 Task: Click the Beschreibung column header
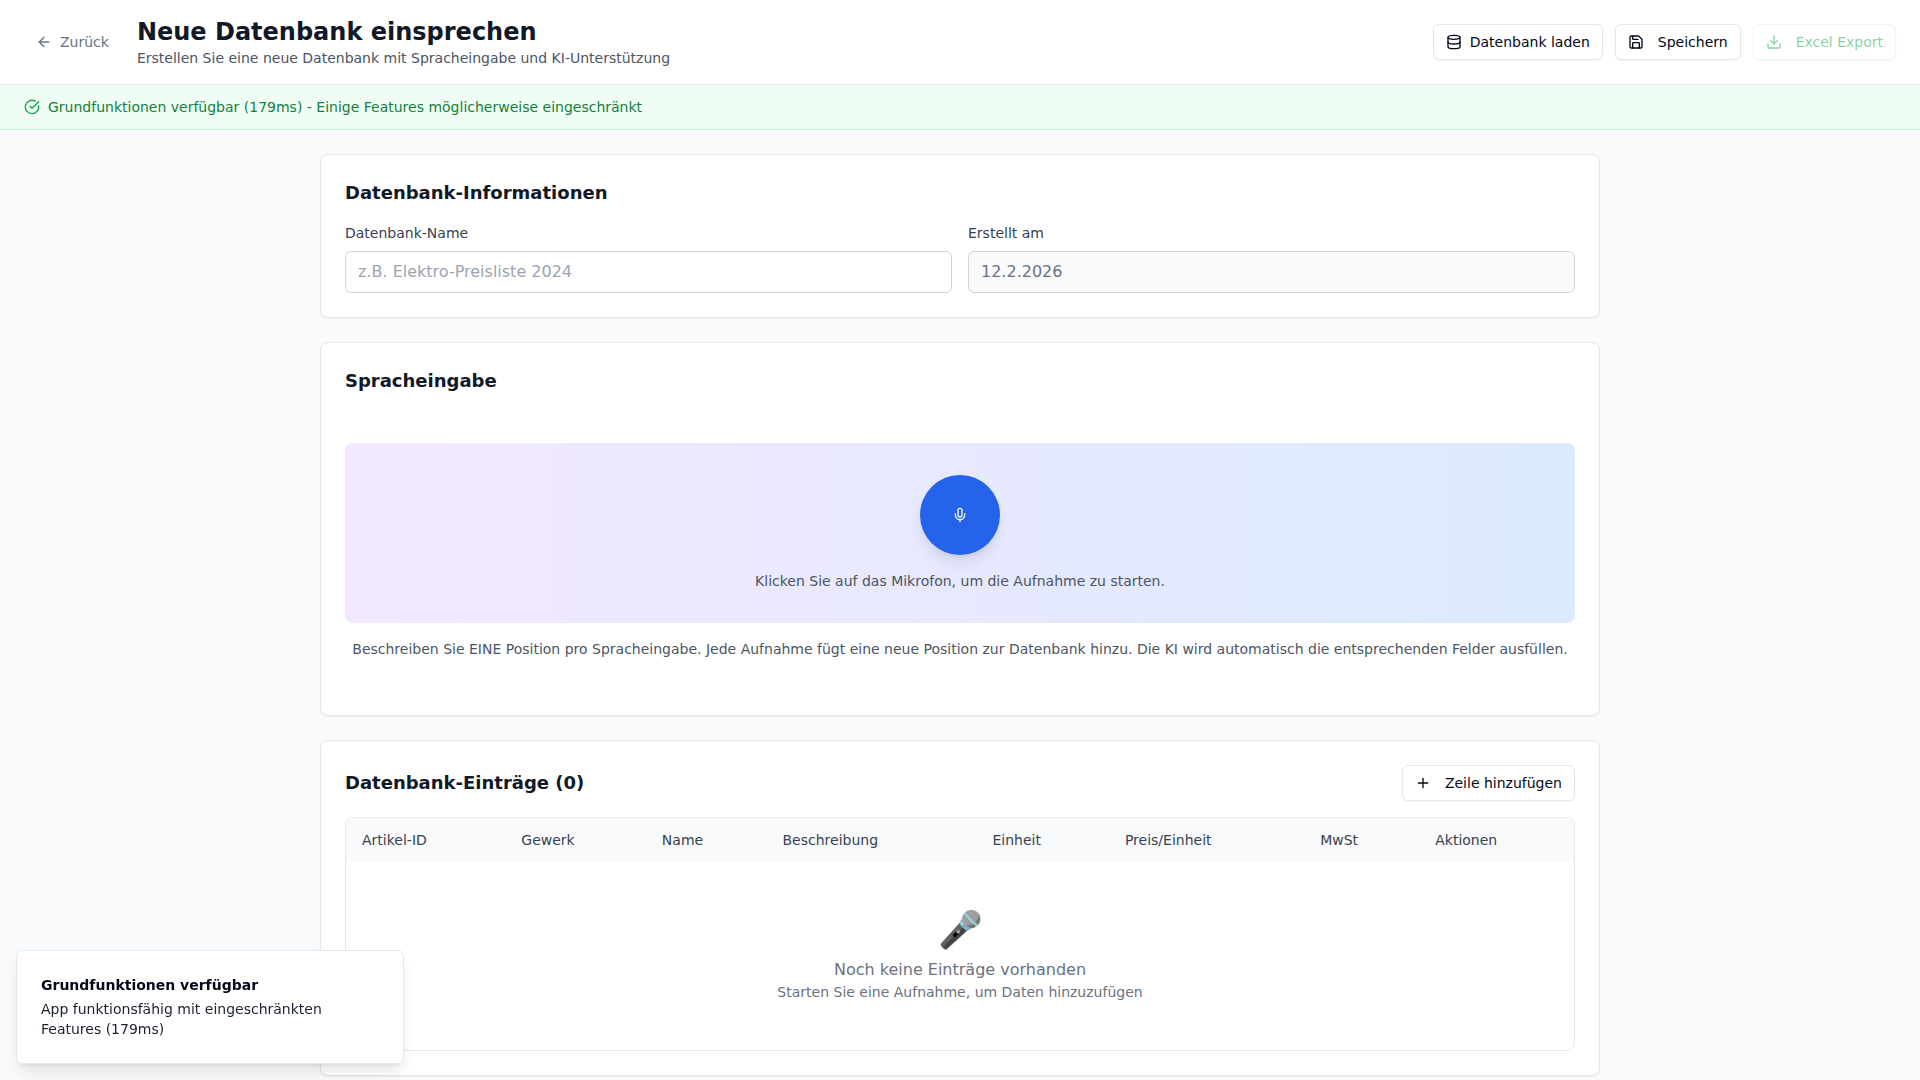point(830,840)
